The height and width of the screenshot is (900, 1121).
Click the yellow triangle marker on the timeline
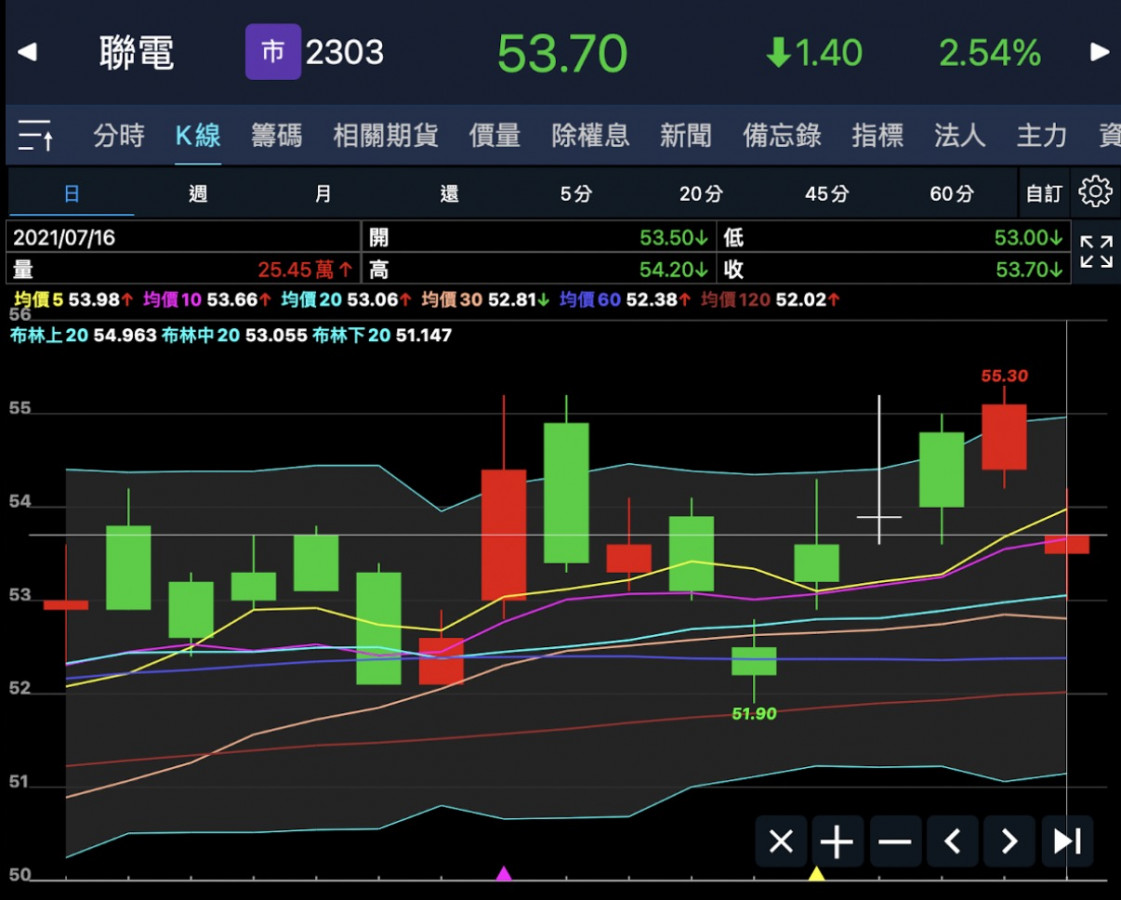[816, 873]
